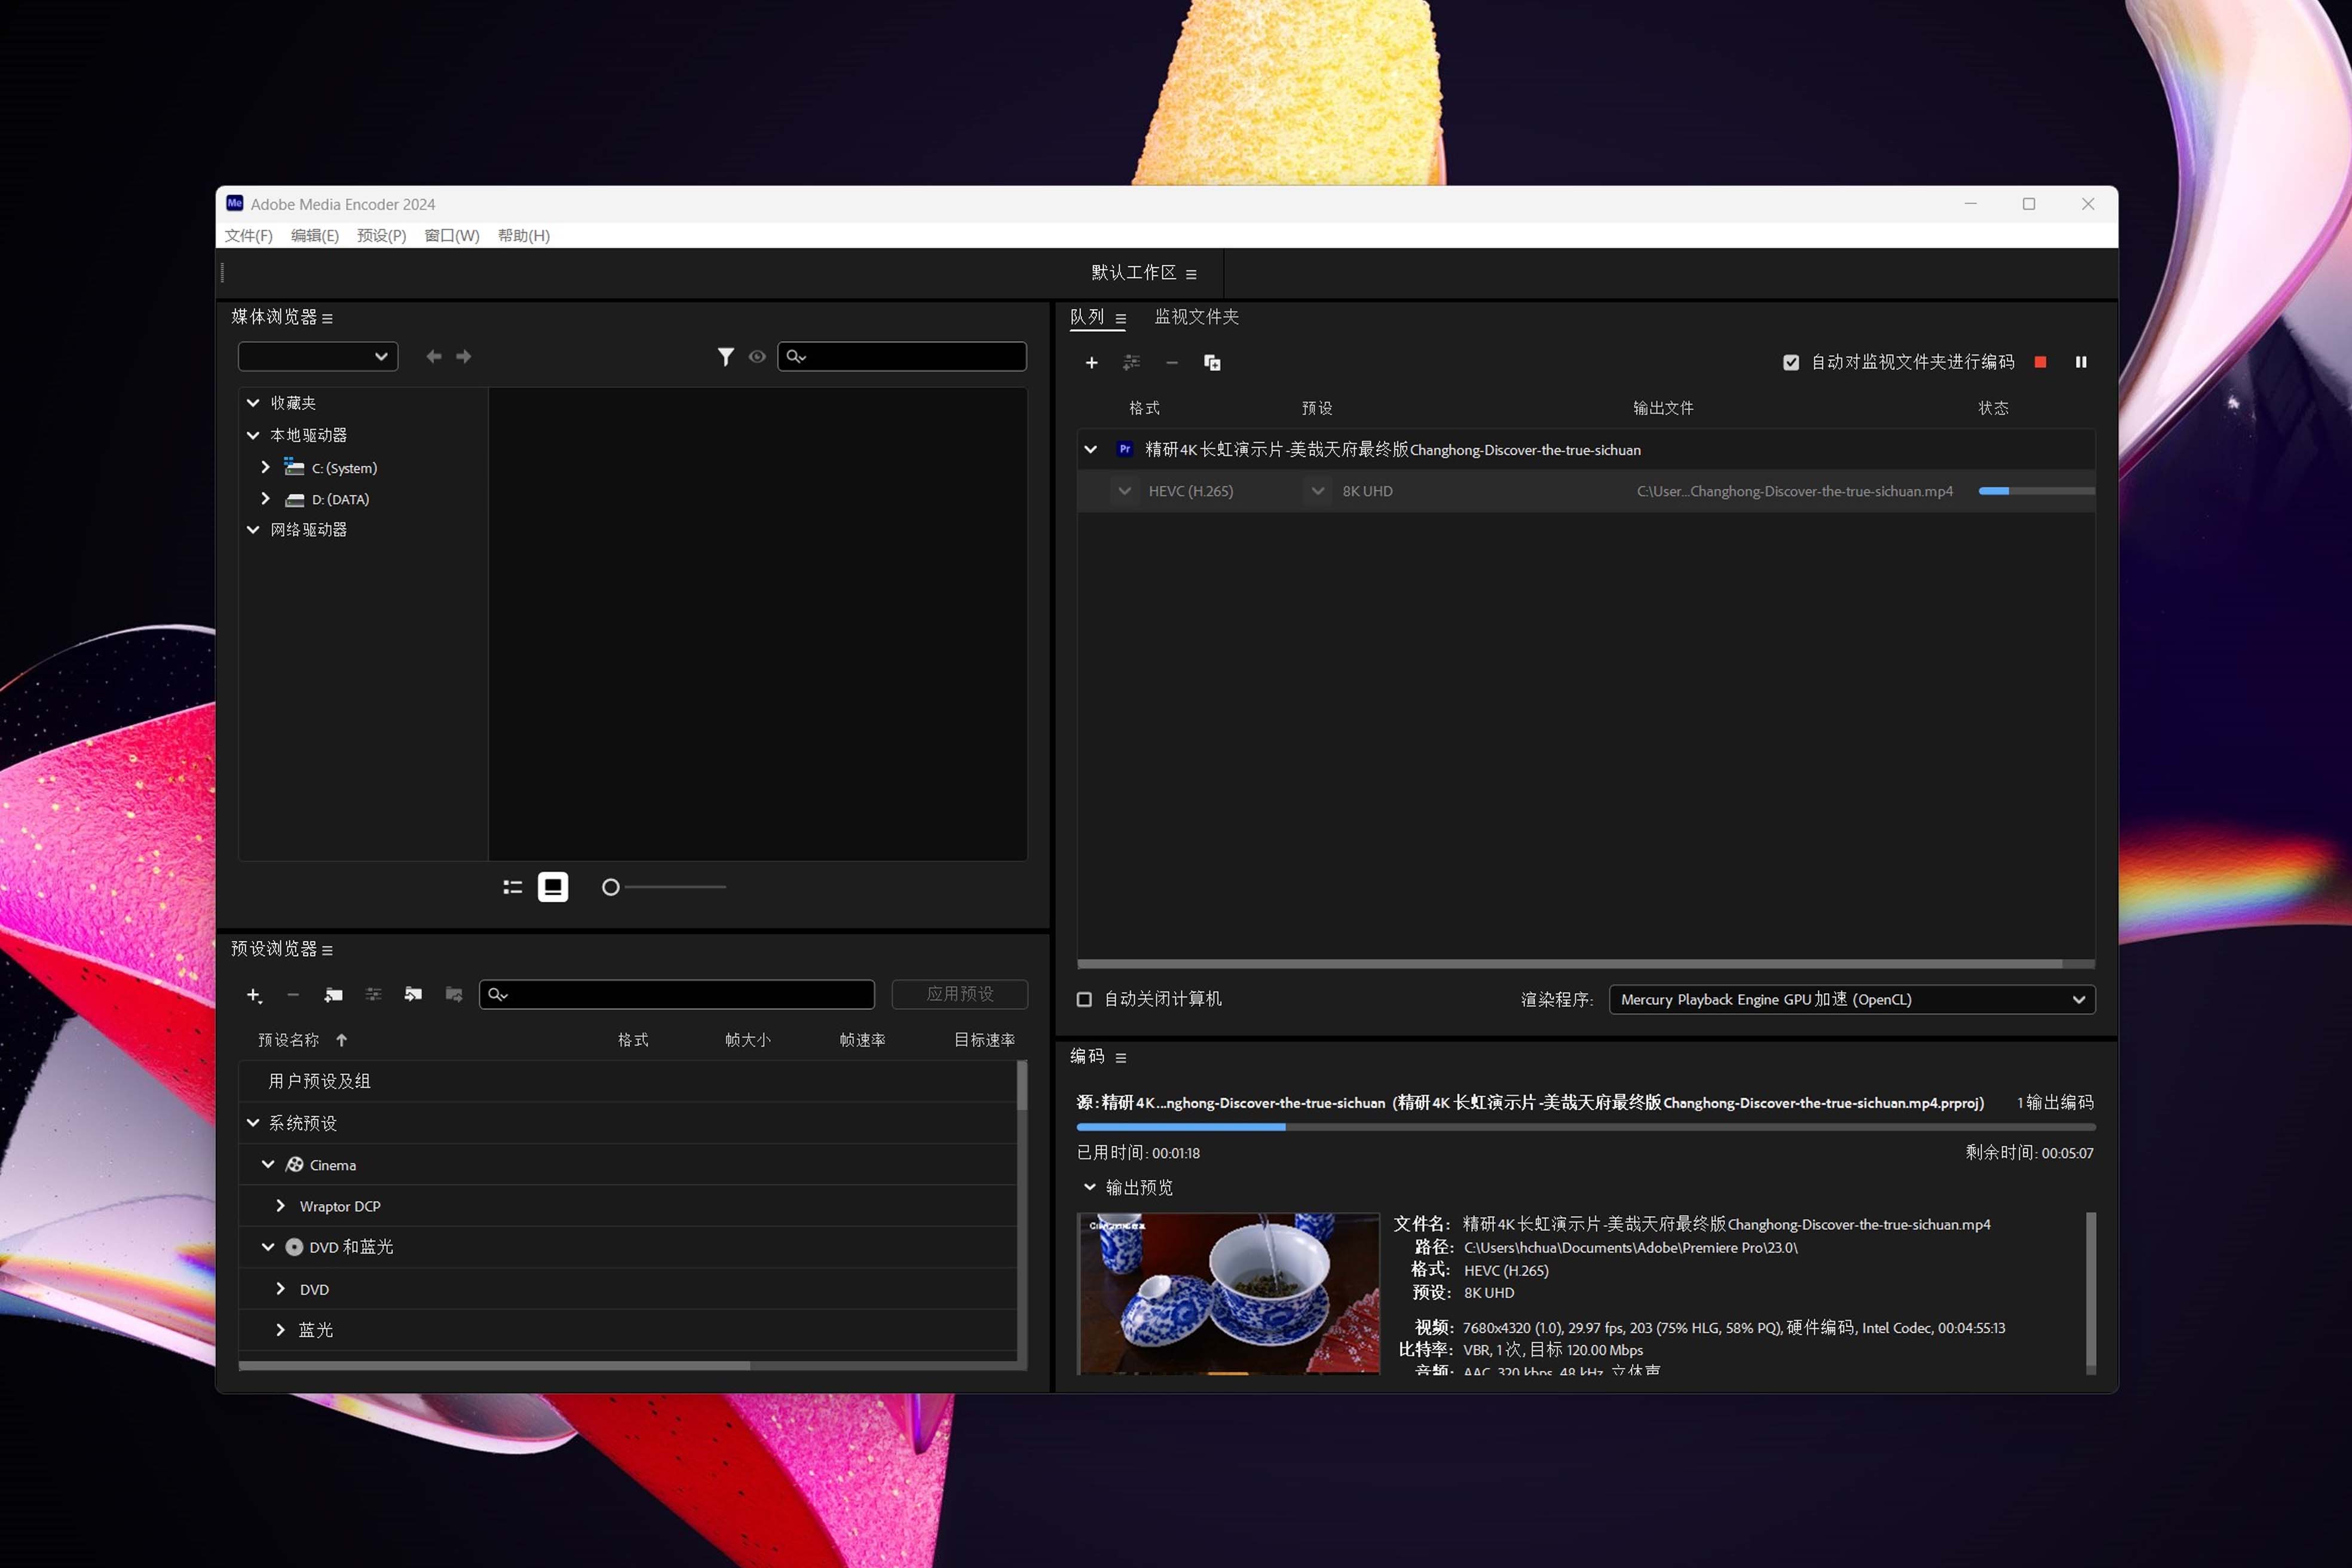Click the new preset group folder icon
Screen dimensions: 2352x1568
(333, 995)
